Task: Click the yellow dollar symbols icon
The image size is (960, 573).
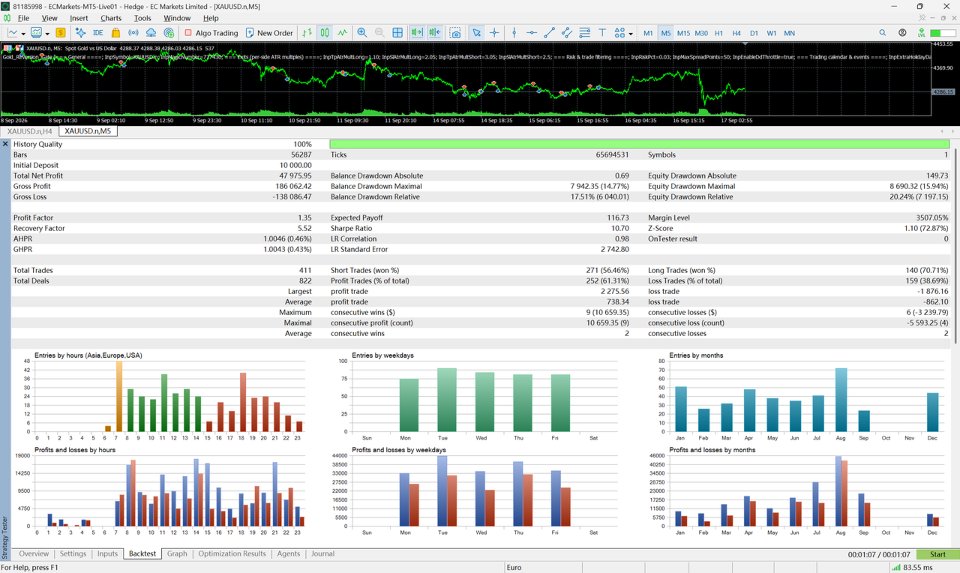Action: click(61, 32)
